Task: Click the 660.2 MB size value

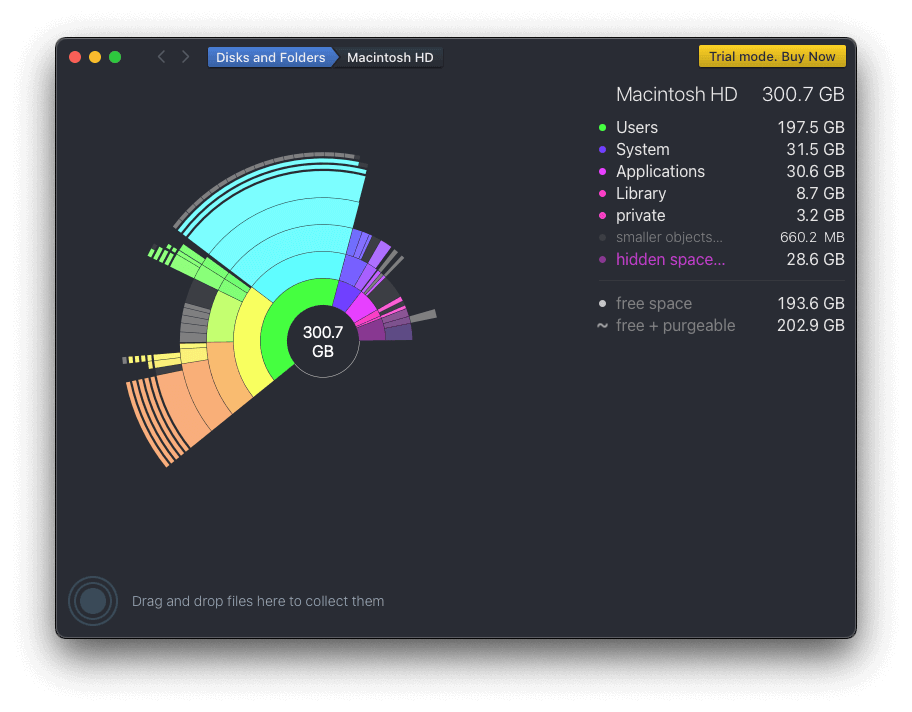Action: pos(812,237)
